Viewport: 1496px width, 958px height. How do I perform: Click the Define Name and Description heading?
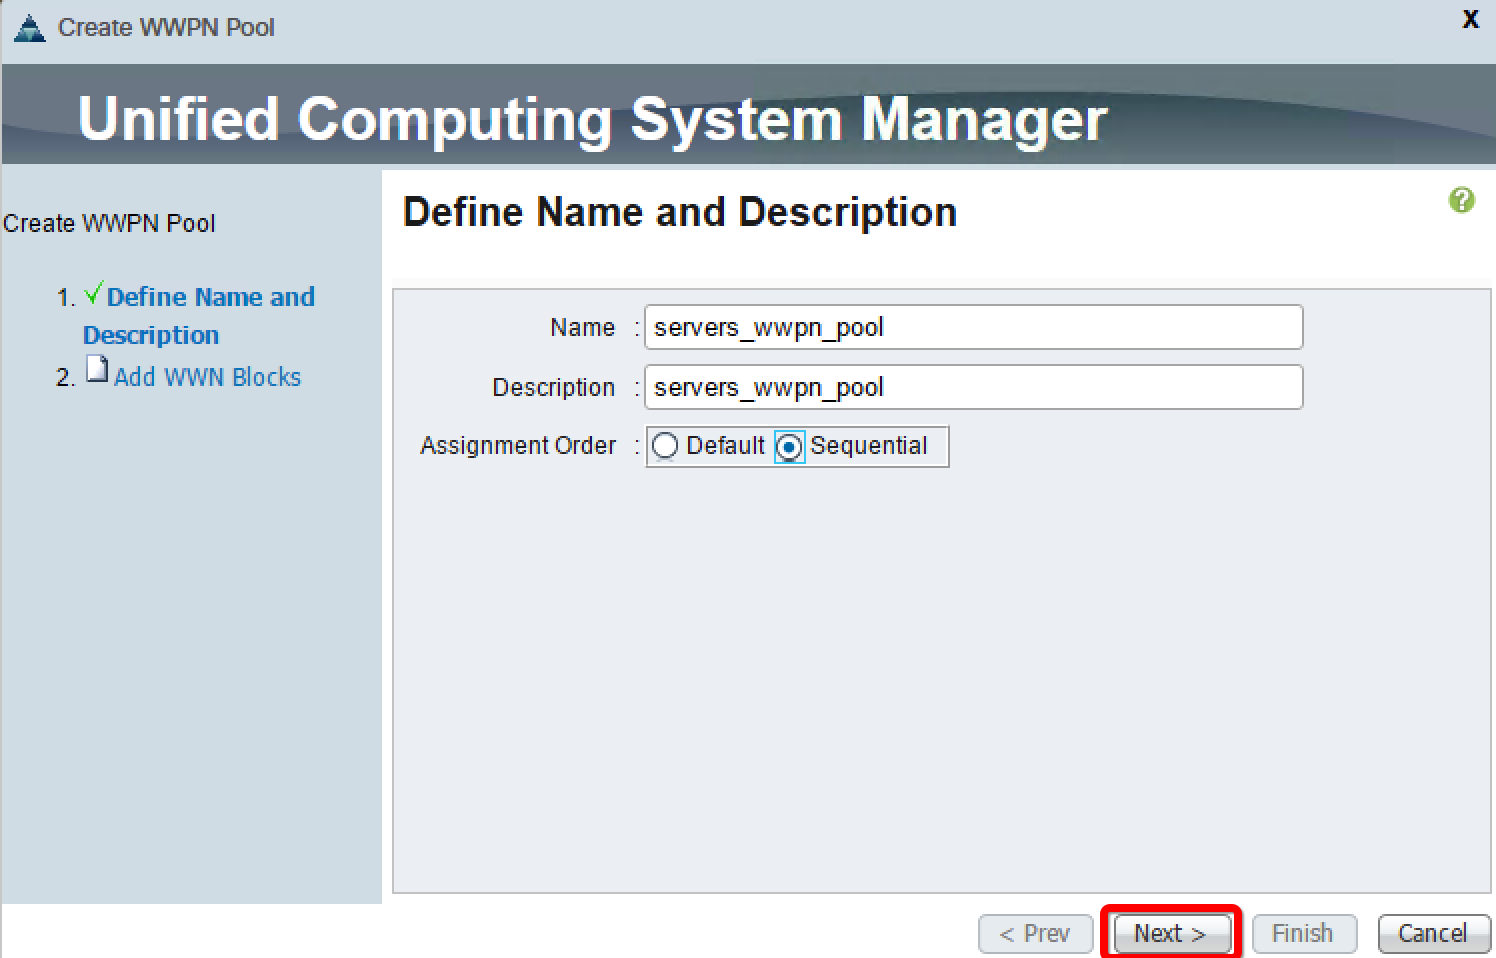680,212
